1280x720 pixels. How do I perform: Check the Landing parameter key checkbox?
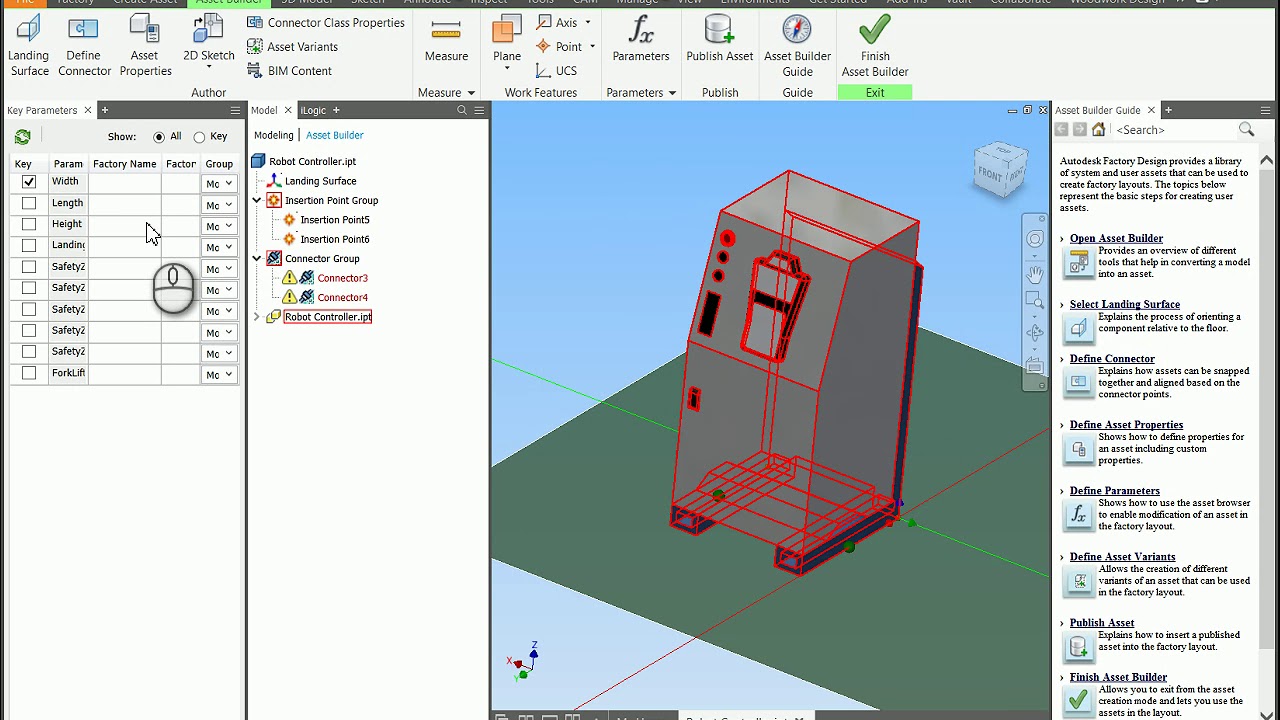click(x=29, y=245)
